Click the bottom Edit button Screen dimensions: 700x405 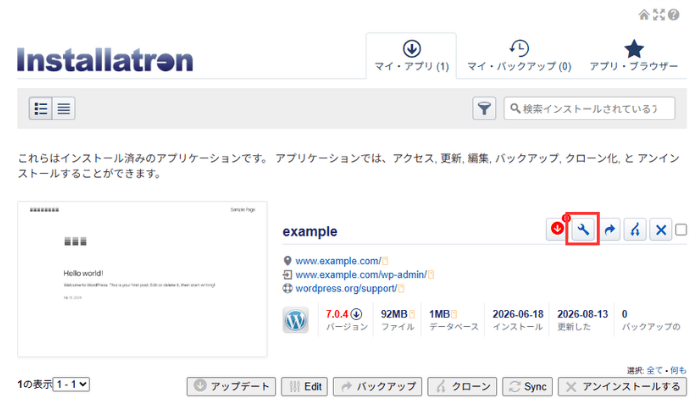[x=304, y=386]
